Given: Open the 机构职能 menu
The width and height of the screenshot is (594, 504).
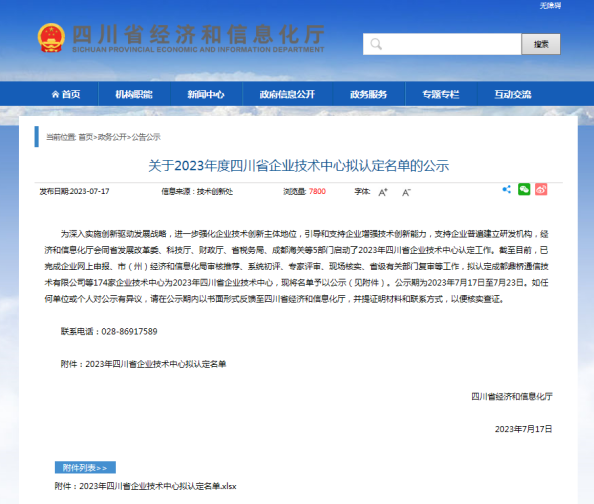Looking at the screenshot, I should [x=134, y=94].
